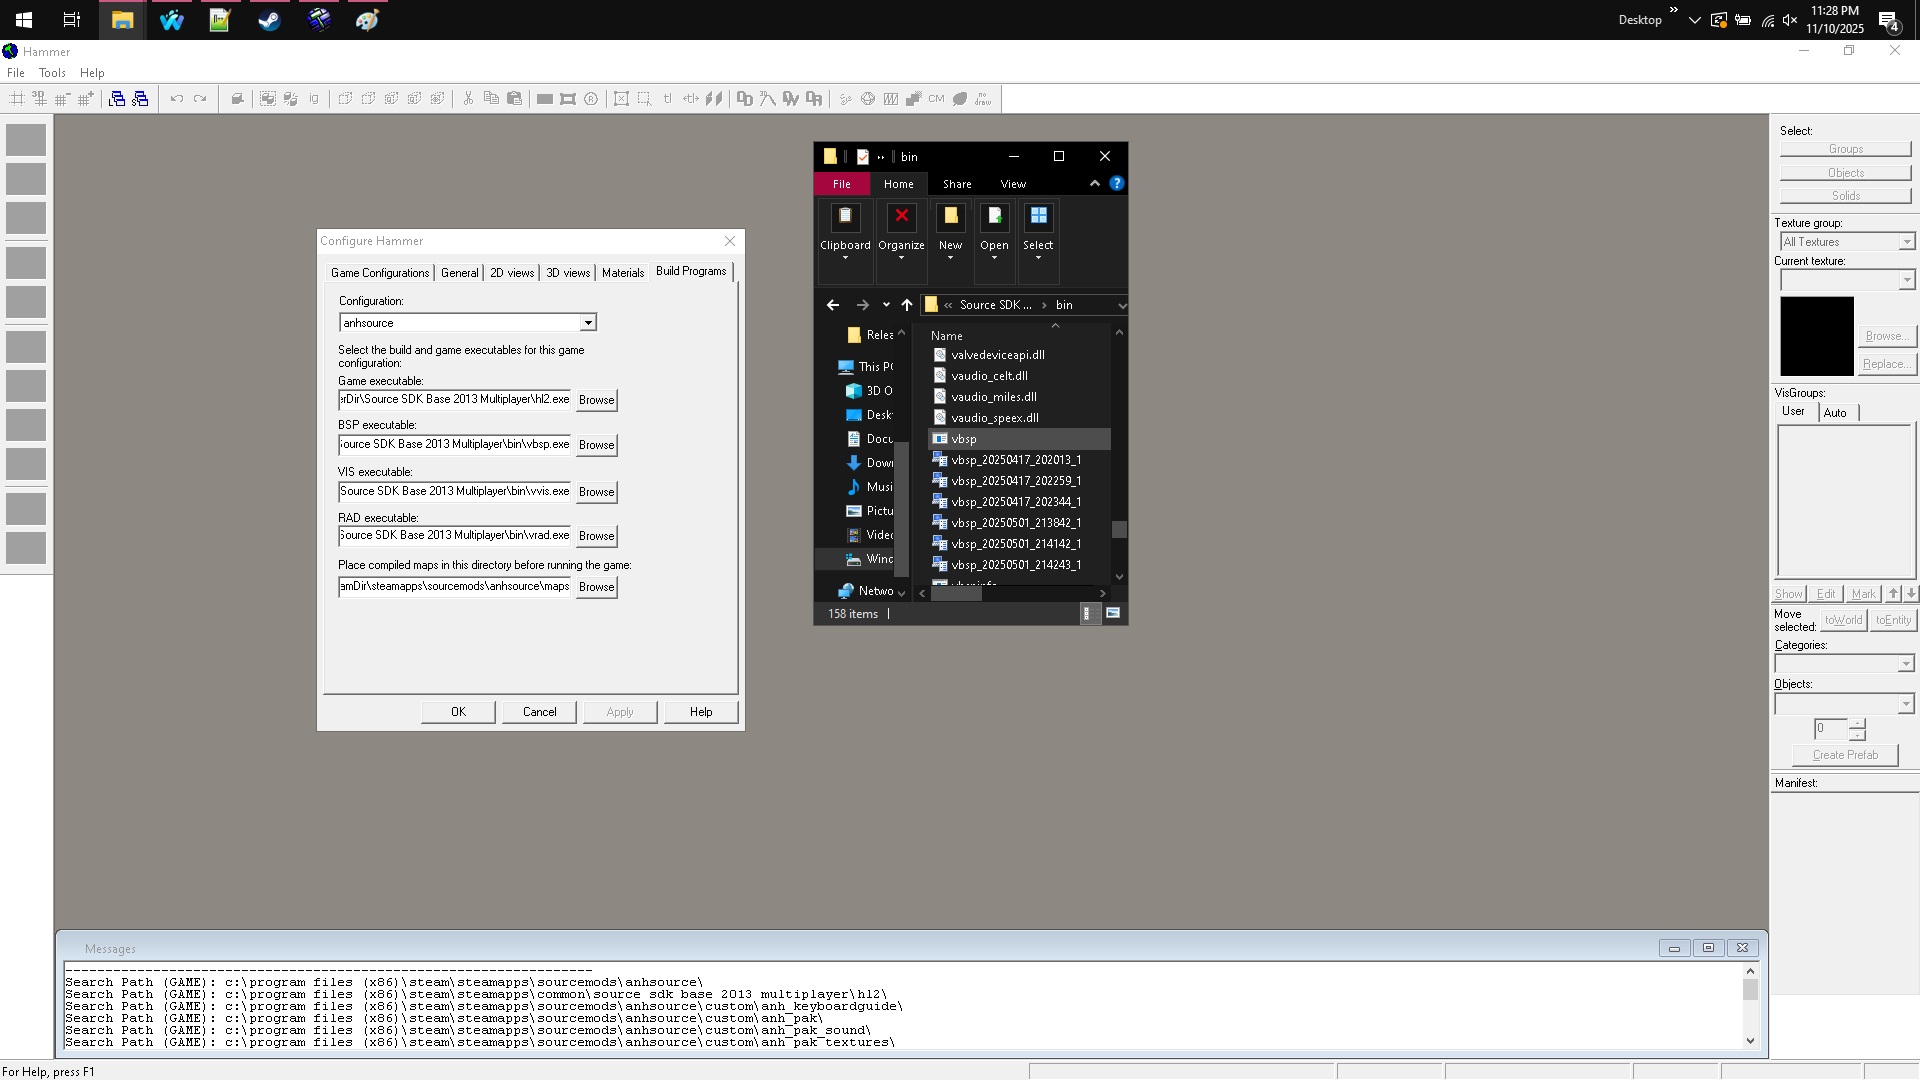
Task: Toggle the 'tl' texture lock icon
Action: click(x=668, y=99)
